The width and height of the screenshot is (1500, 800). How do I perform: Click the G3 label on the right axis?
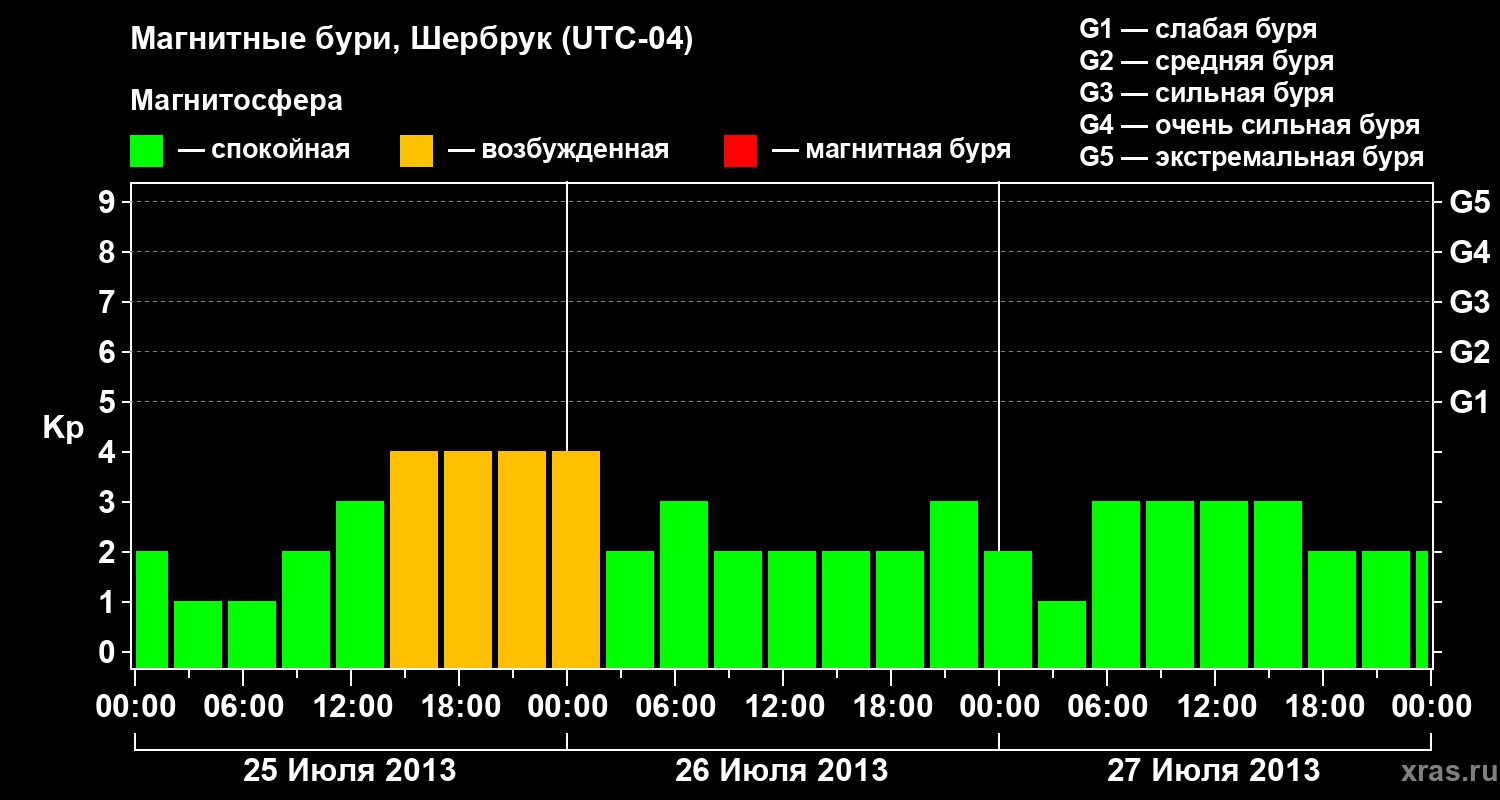pos(1469,302)
